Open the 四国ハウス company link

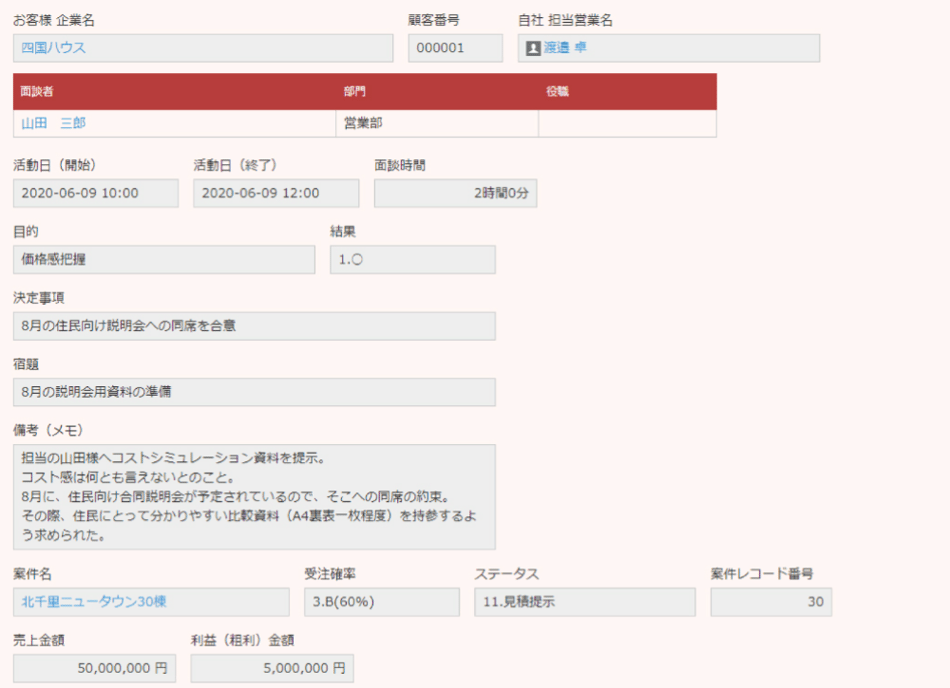[54, 48]
